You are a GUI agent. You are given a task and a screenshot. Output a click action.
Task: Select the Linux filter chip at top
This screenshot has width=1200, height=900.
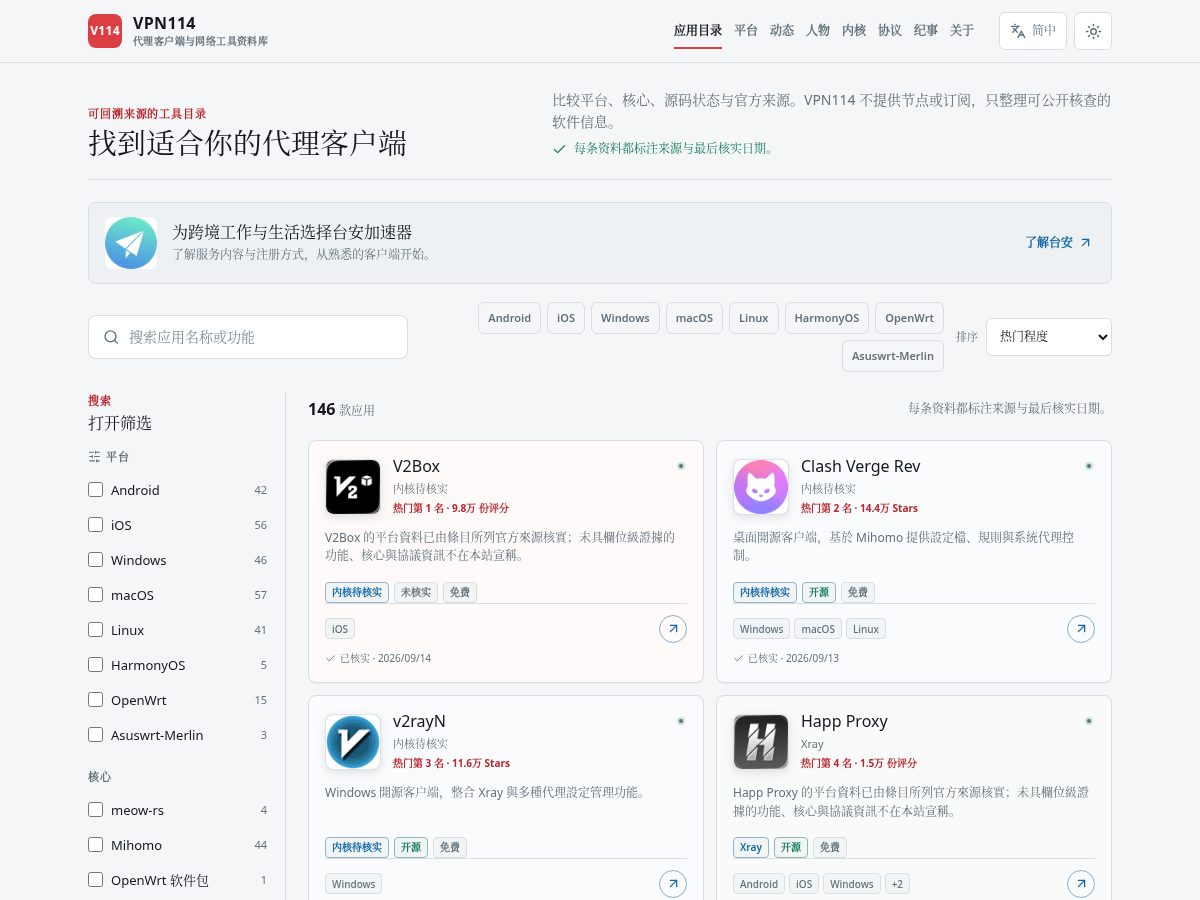point(754,318)
